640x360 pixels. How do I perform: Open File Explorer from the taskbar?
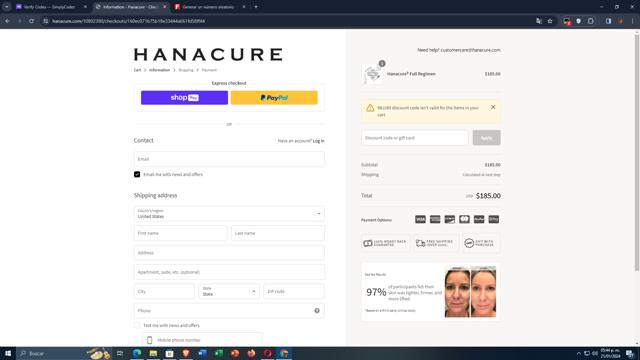[x=153, y=353]
